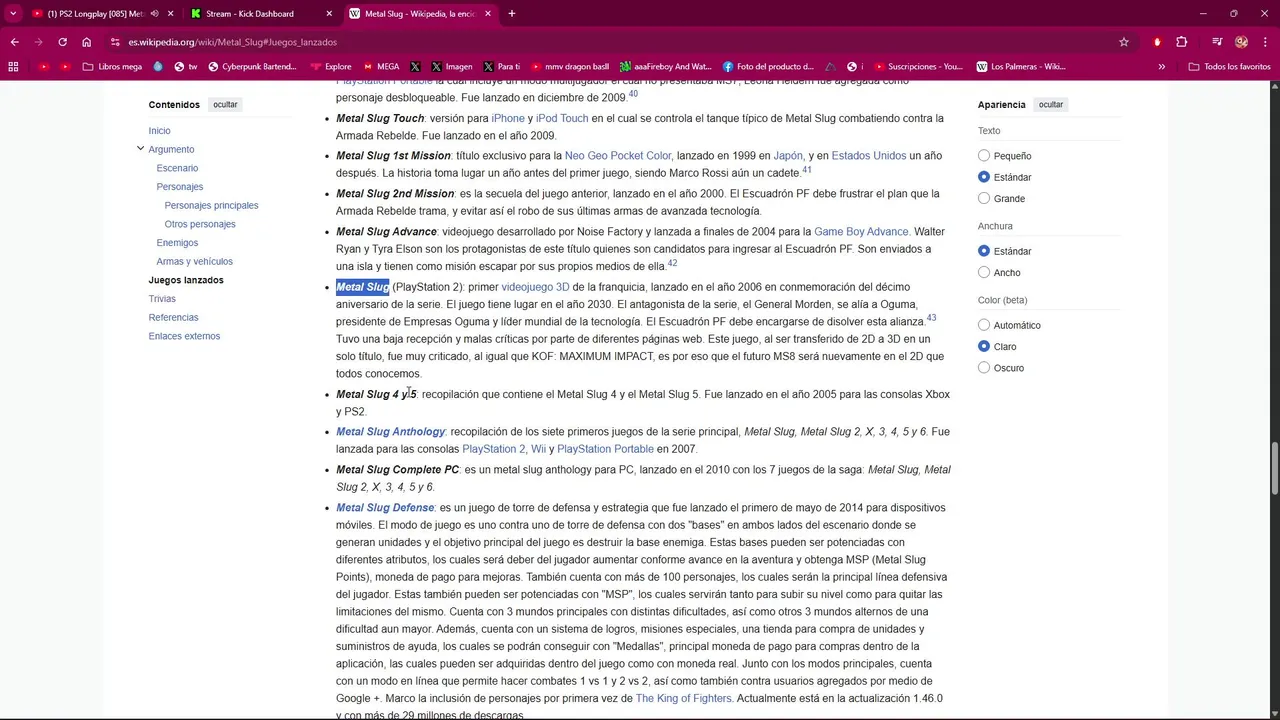The height and width of the screenshot is (720, 1280).
Task: Select Pequeño text size
Action: click(x=984, y=156)
